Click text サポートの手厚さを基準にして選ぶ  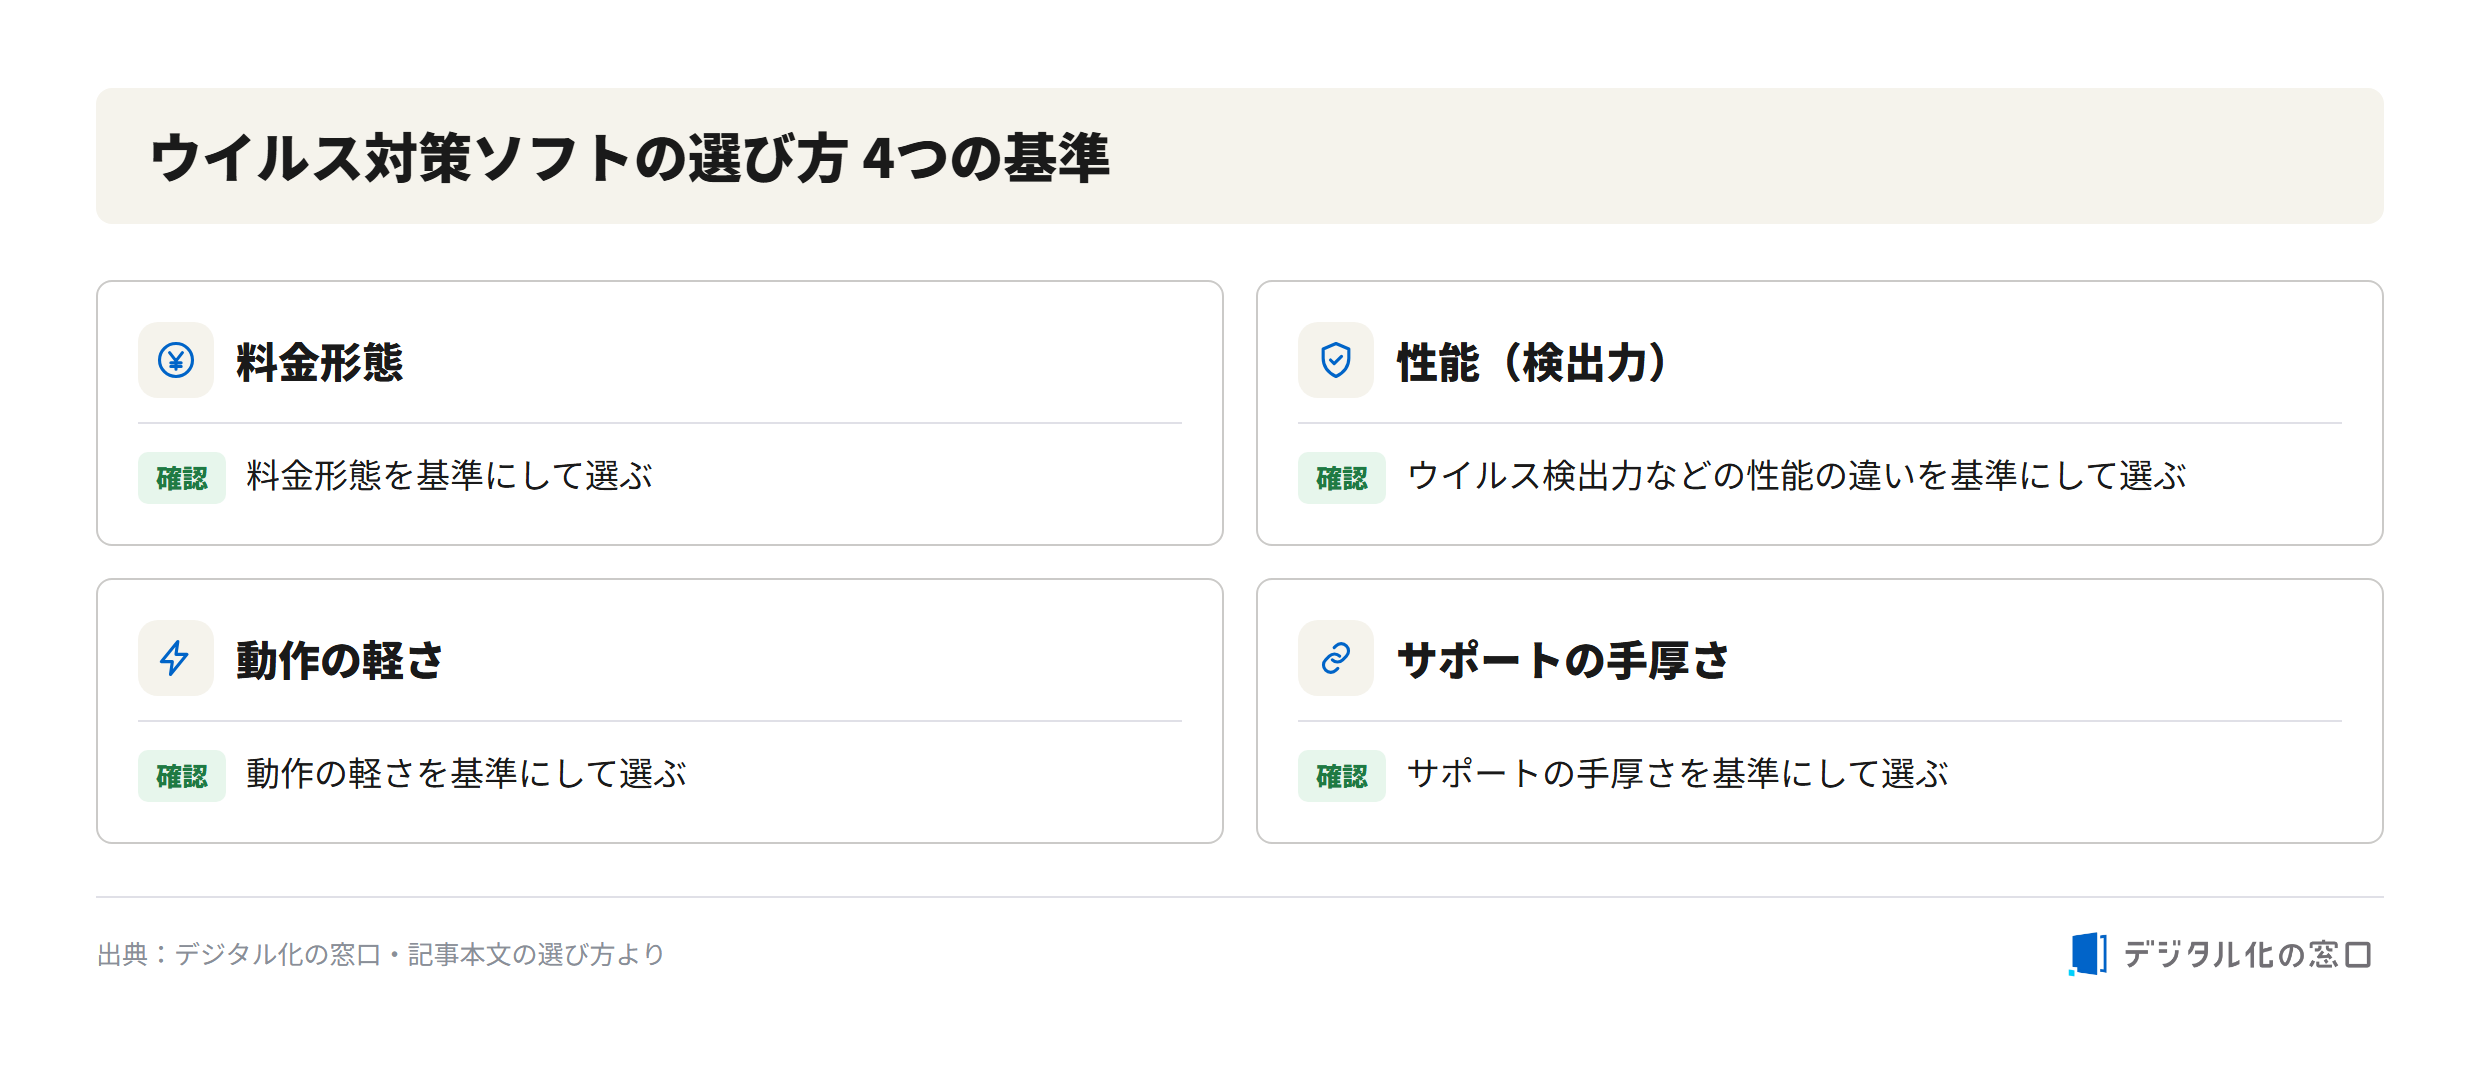[x=1678, y=774]
